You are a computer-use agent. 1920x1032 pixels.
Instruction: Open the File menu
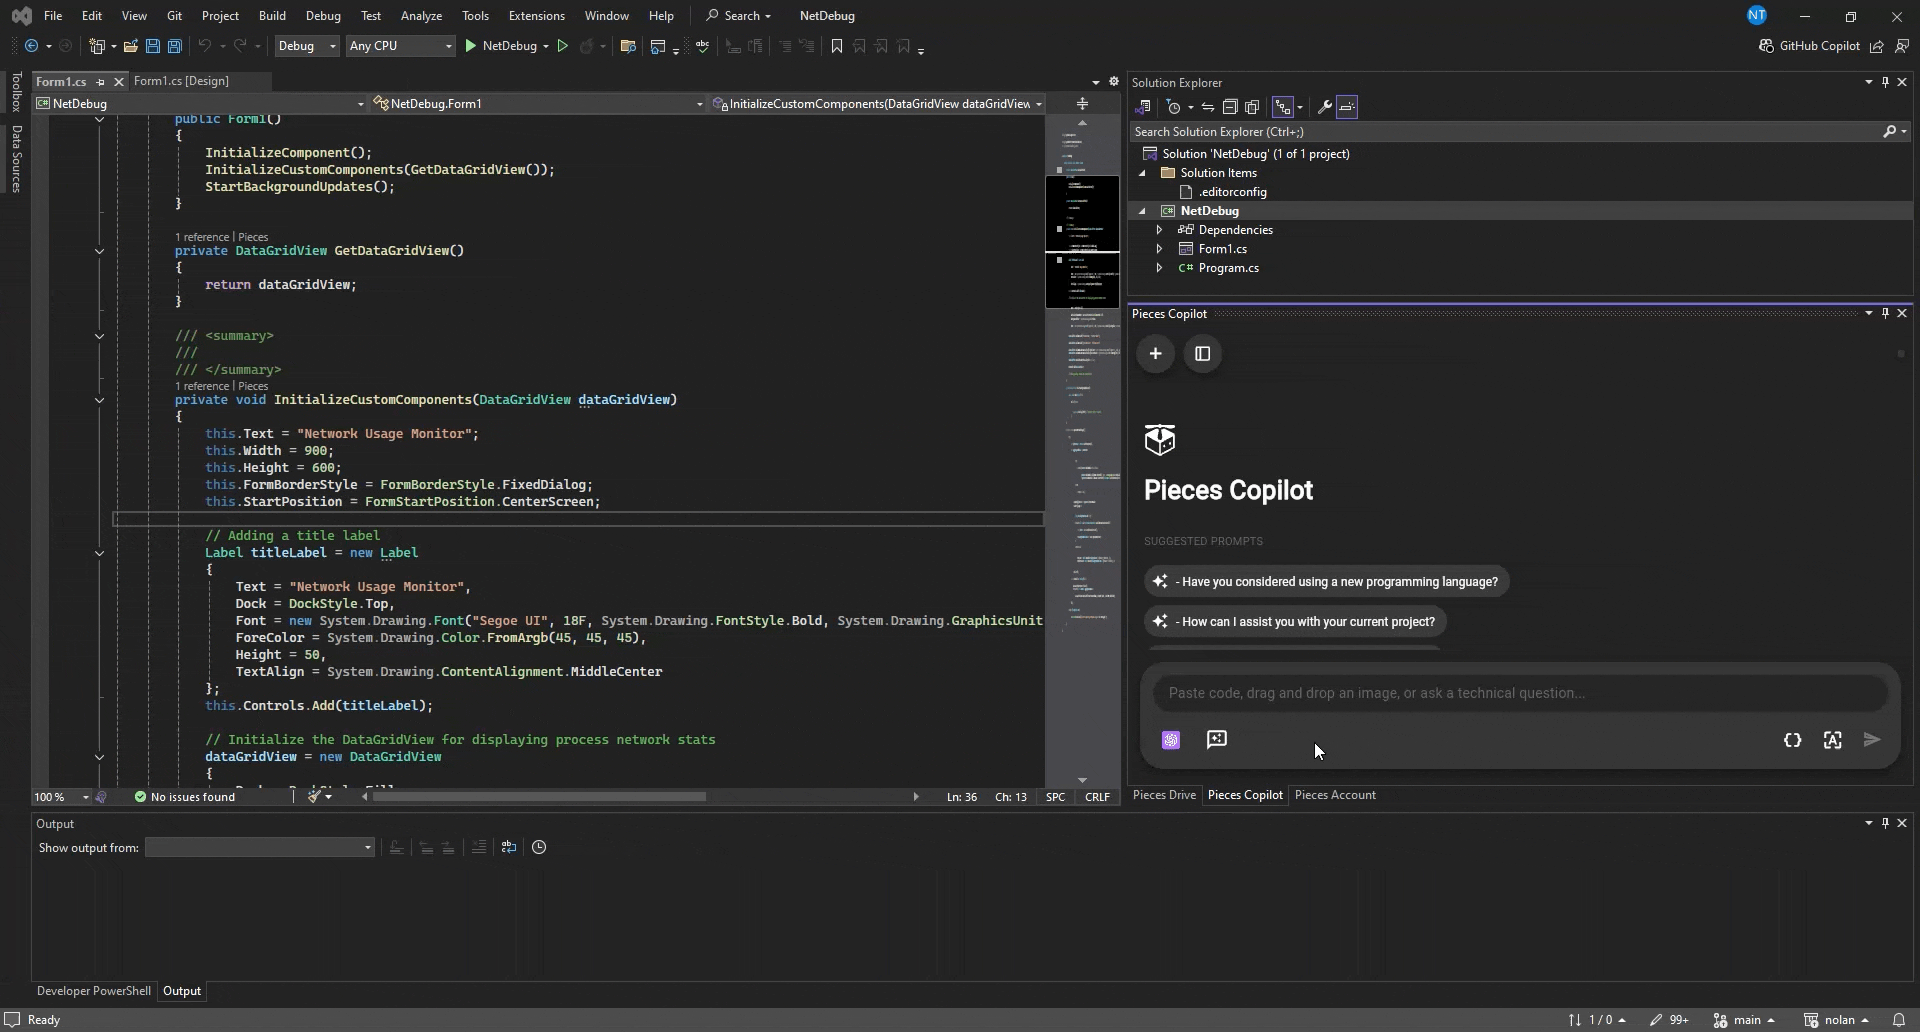point(53,16)
